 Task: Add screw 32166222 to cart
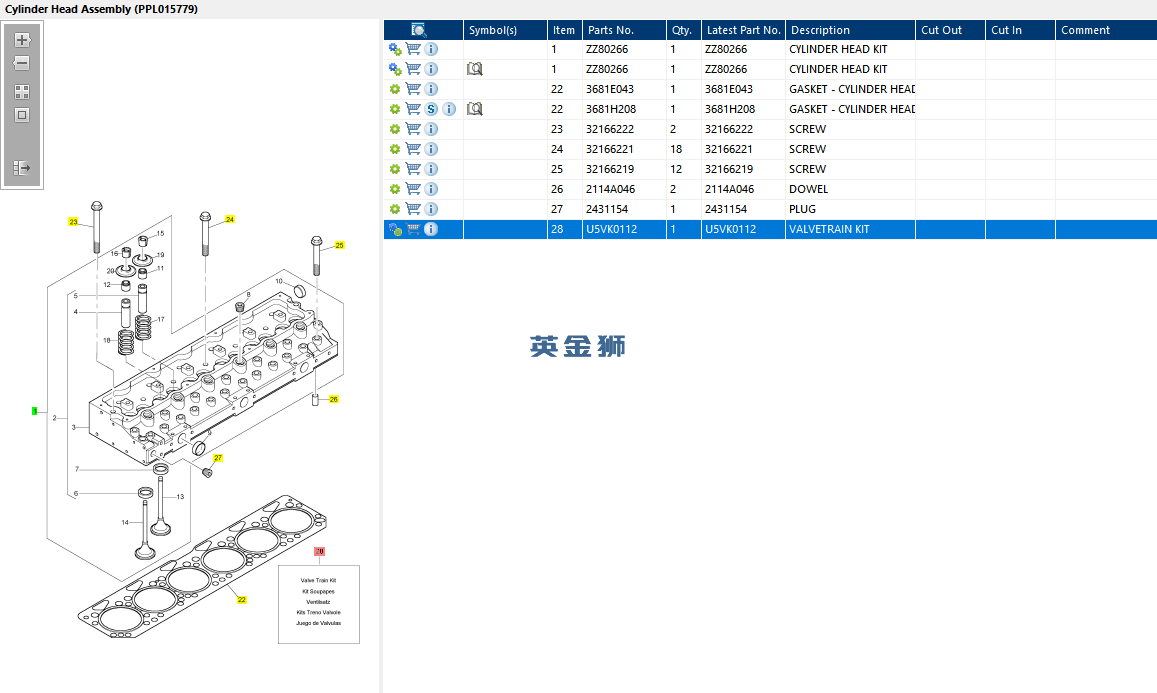pyautogui.click(x=413, y=128)
